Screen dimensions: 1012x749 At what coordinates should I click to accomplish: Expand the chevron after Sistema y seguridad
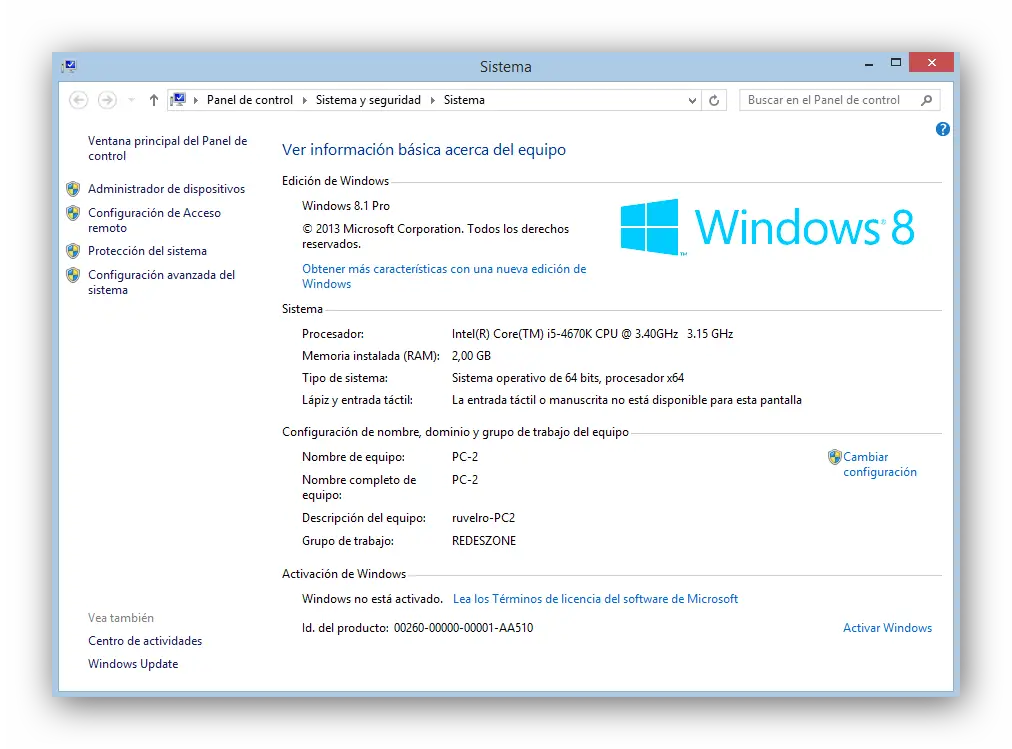coord(432,100)
